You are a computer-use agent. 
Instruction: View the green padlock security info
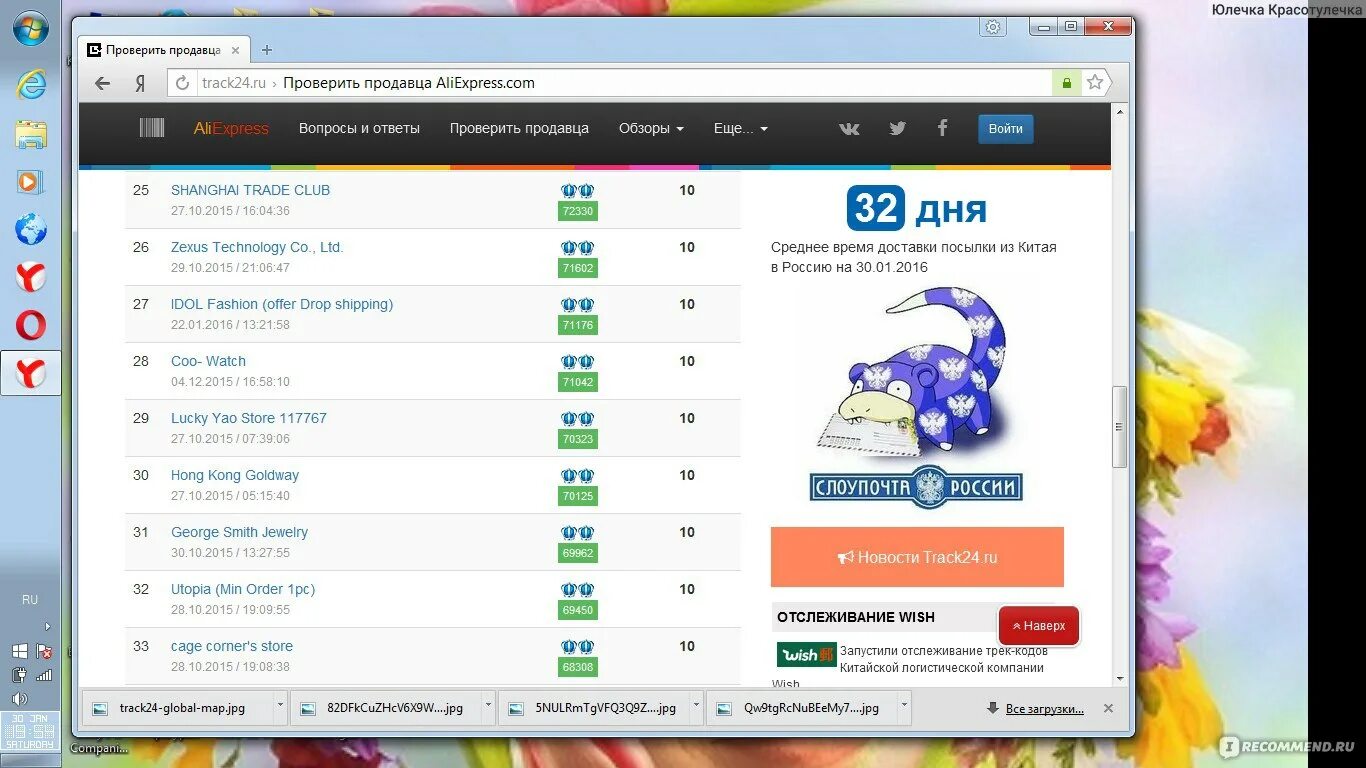(x=1067, y=83)
